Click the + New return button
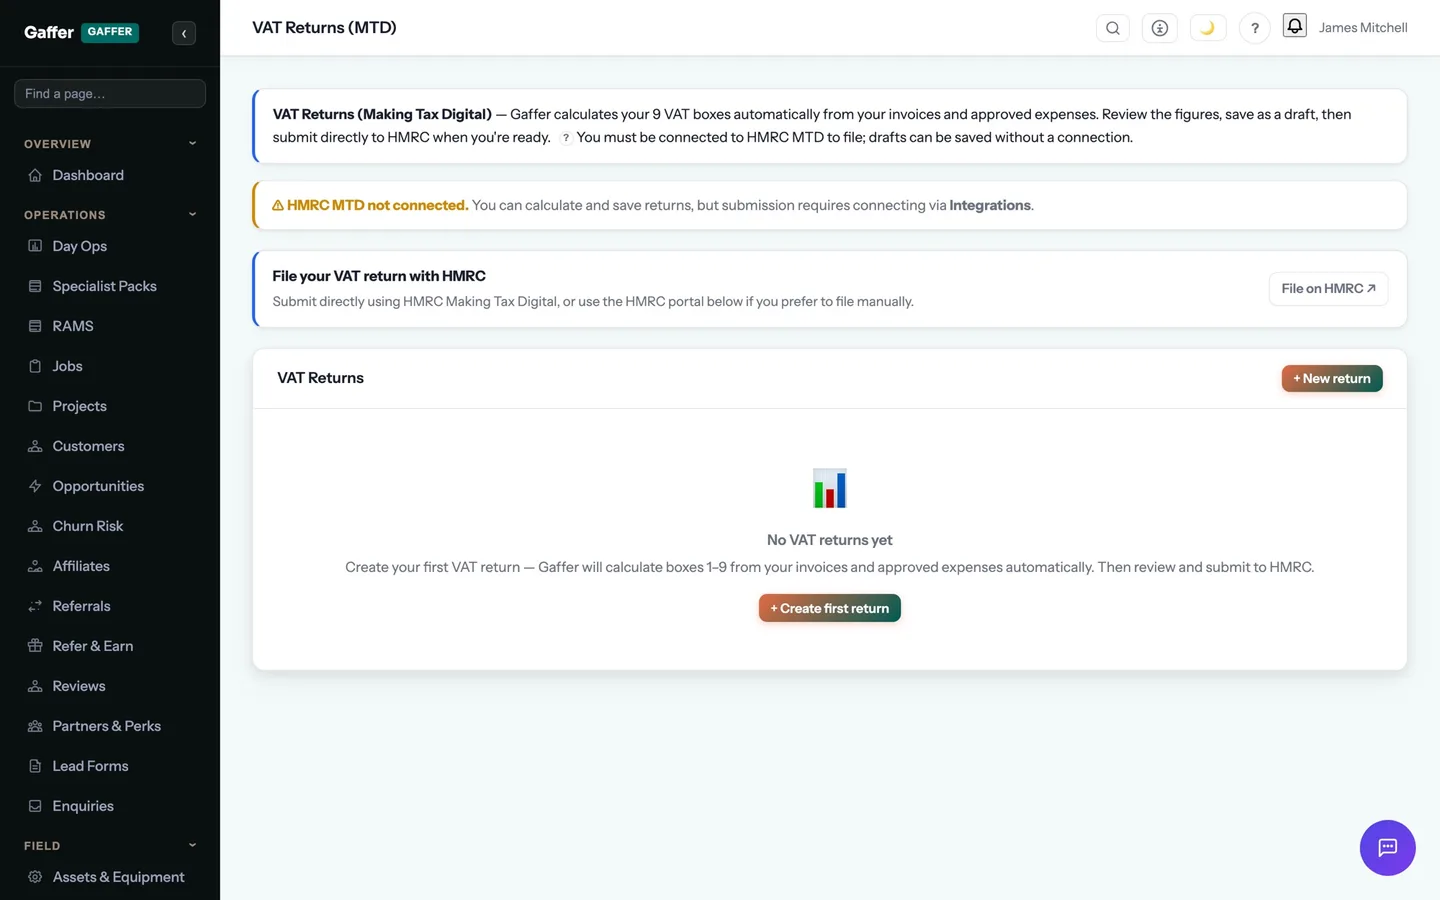 point(1332,379)
